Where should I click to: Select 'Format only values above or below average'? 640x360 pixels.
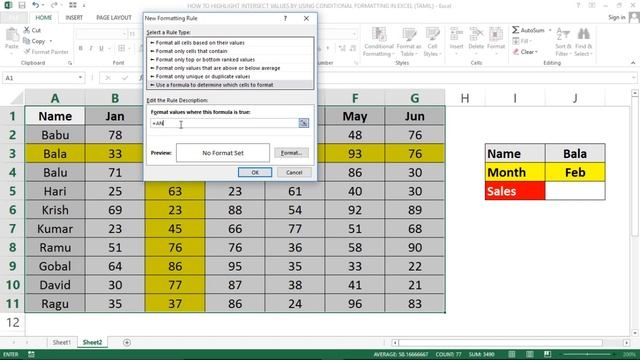pos(230,68)
